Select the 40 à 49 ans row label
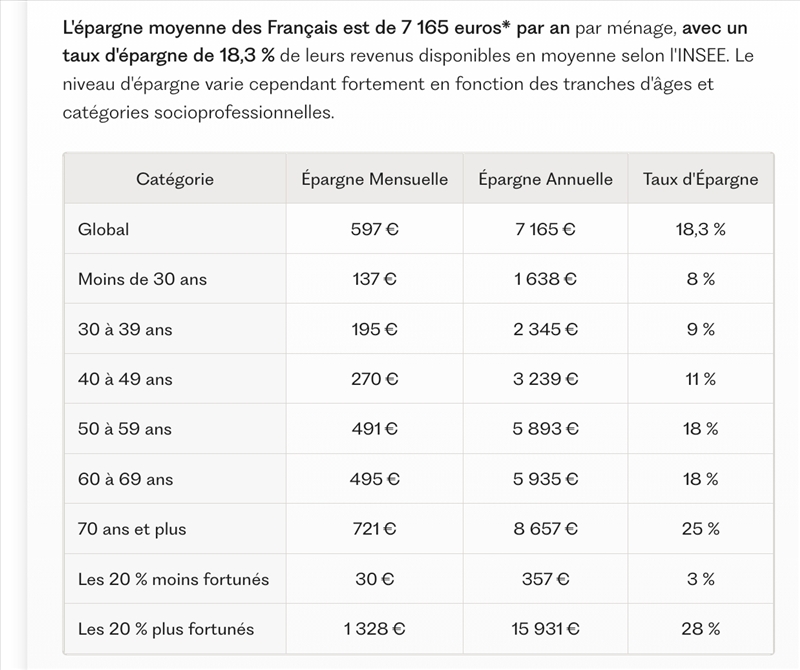The image size is (800, 670). pyautogui.click(x=125, y=379)
